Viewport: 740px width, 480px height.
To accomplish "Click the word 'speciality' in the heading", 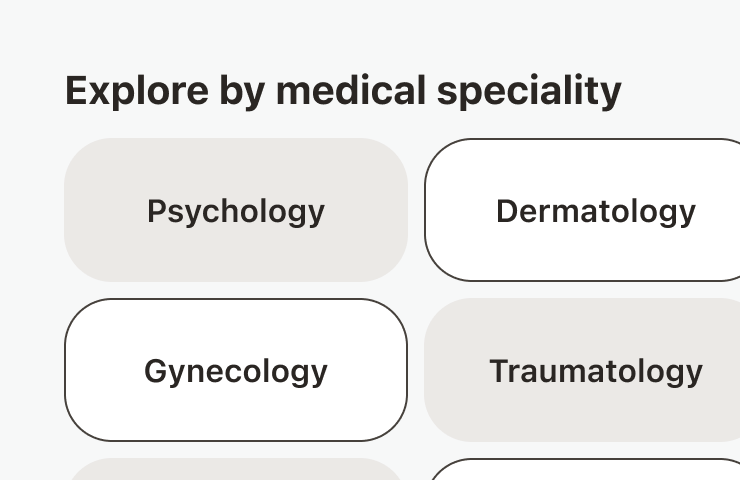I will click(x=529, y=91).
